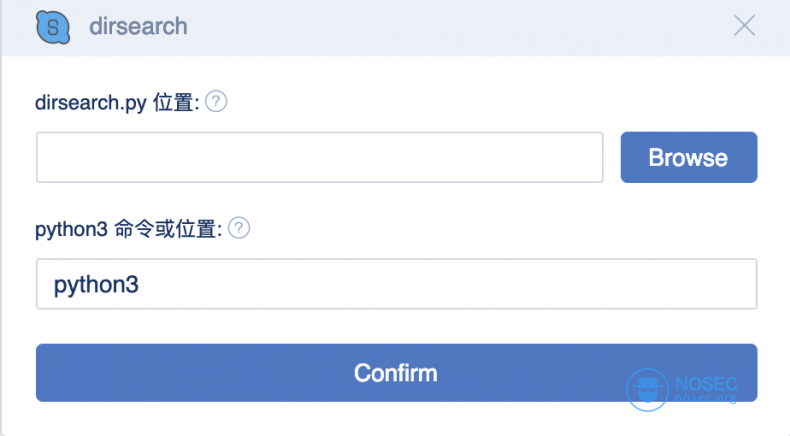Image resolution: width=790 pixels, height=436 pixels.
Task: Click the question mark beside 位置 label
Action: click(216, 101)
